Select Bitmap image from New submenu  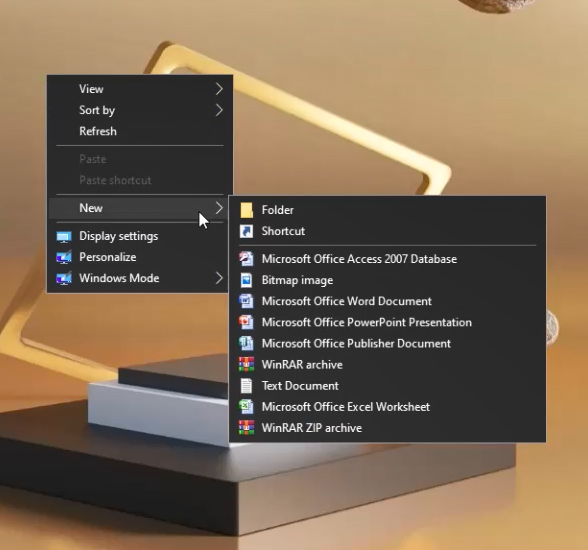(387, 280)
